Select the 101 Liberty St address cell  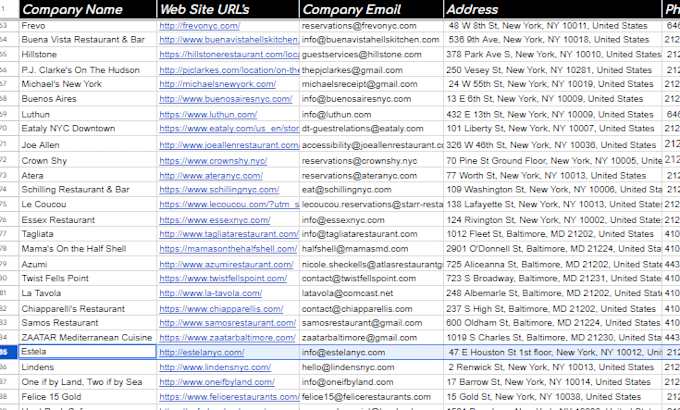553,128
